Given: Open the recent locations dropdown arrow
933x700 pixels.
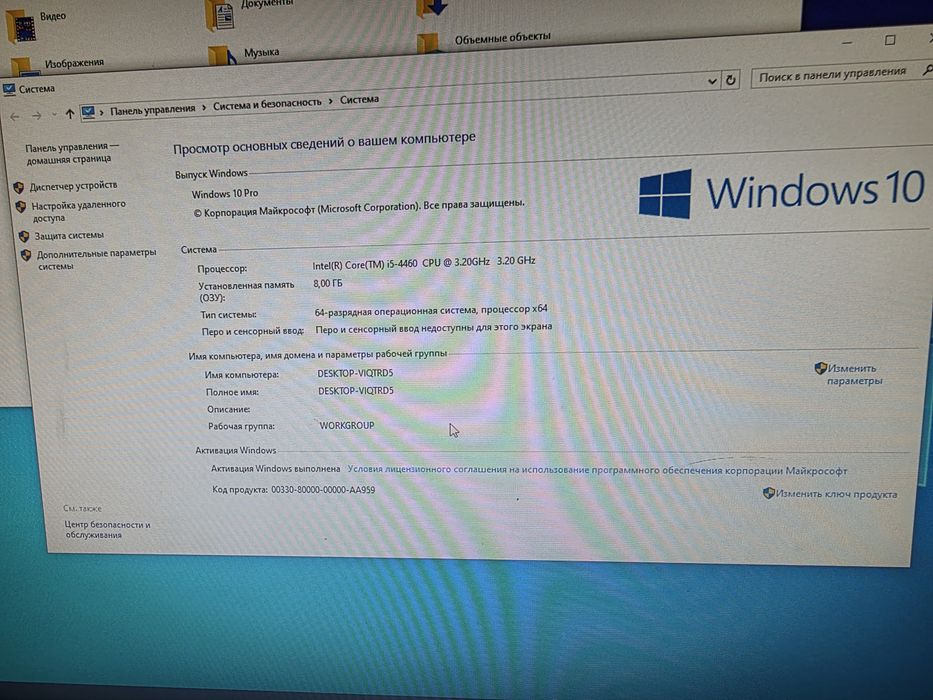Looking at the screenshot, I should point(54,114).
